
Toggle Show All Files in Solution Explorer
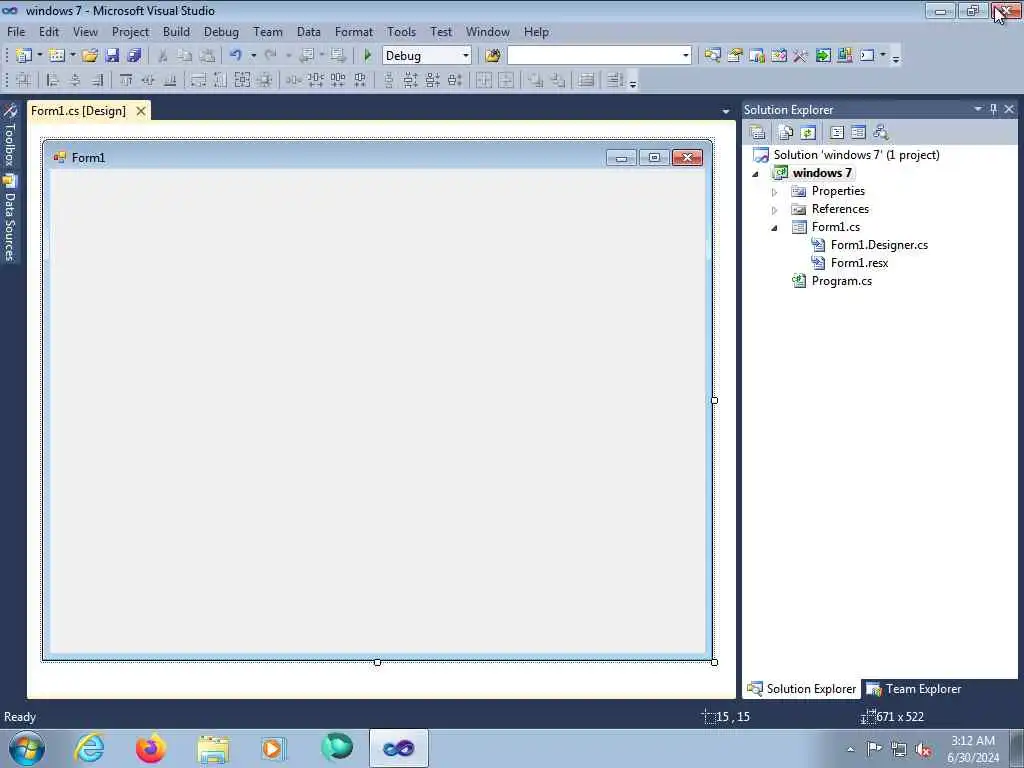click(x=786, y=133)
